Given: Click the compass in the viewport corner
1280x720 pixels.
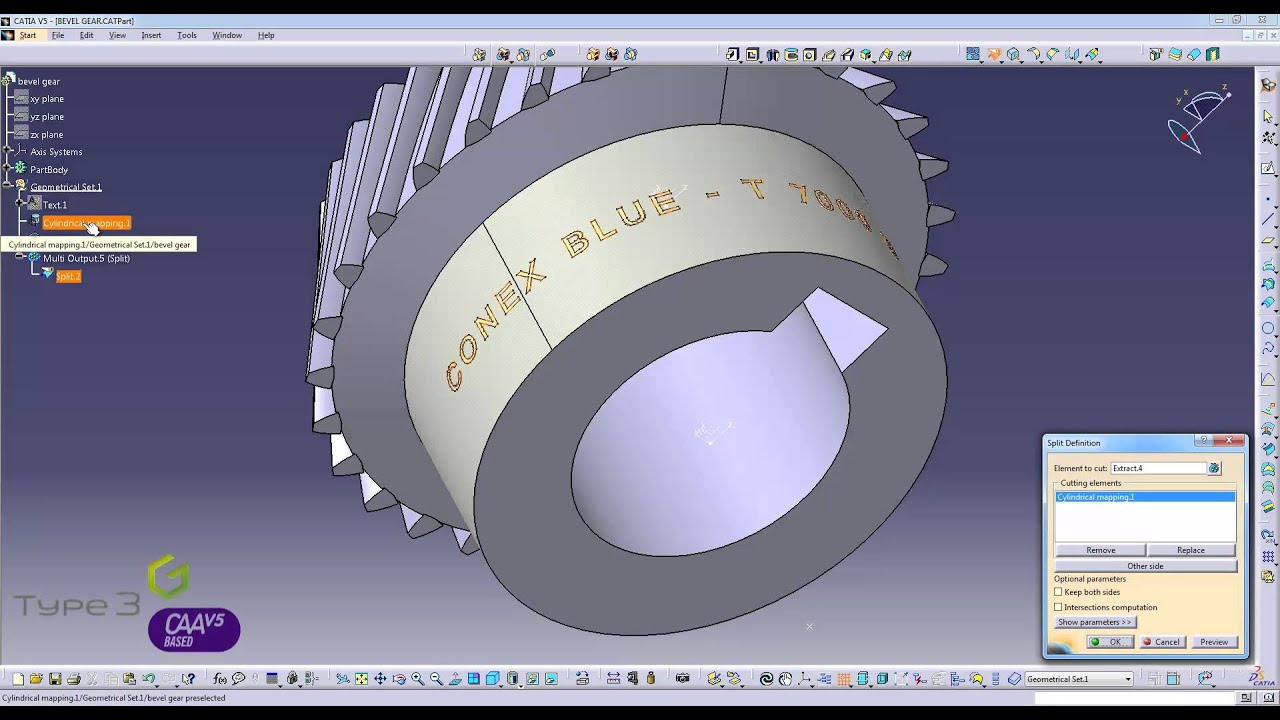Looking at the screenshot, I should coord(1200,120).
